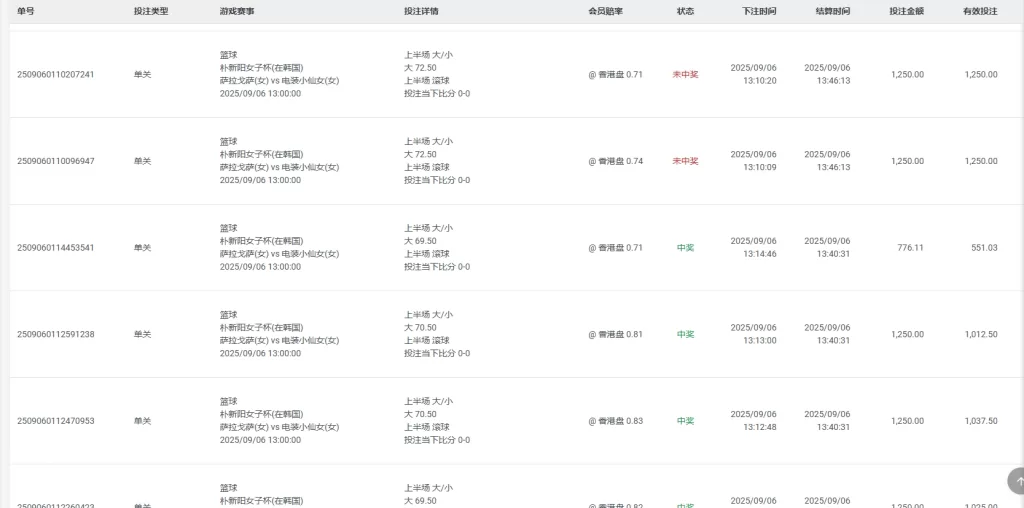The width and height of the screenshot is (1024, 508).
Task: Click the 有效投注 column header
Action: (980, 11)
